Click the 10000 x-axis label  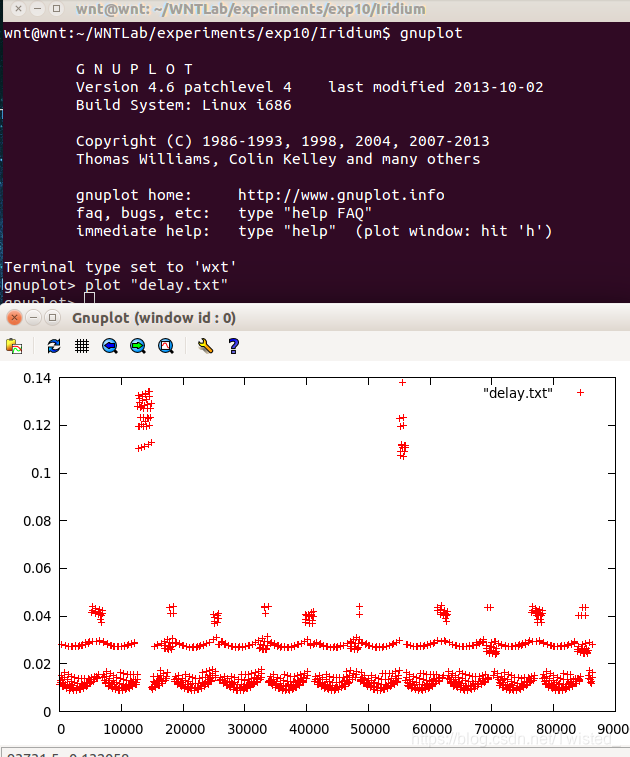[x=123, y=729]
